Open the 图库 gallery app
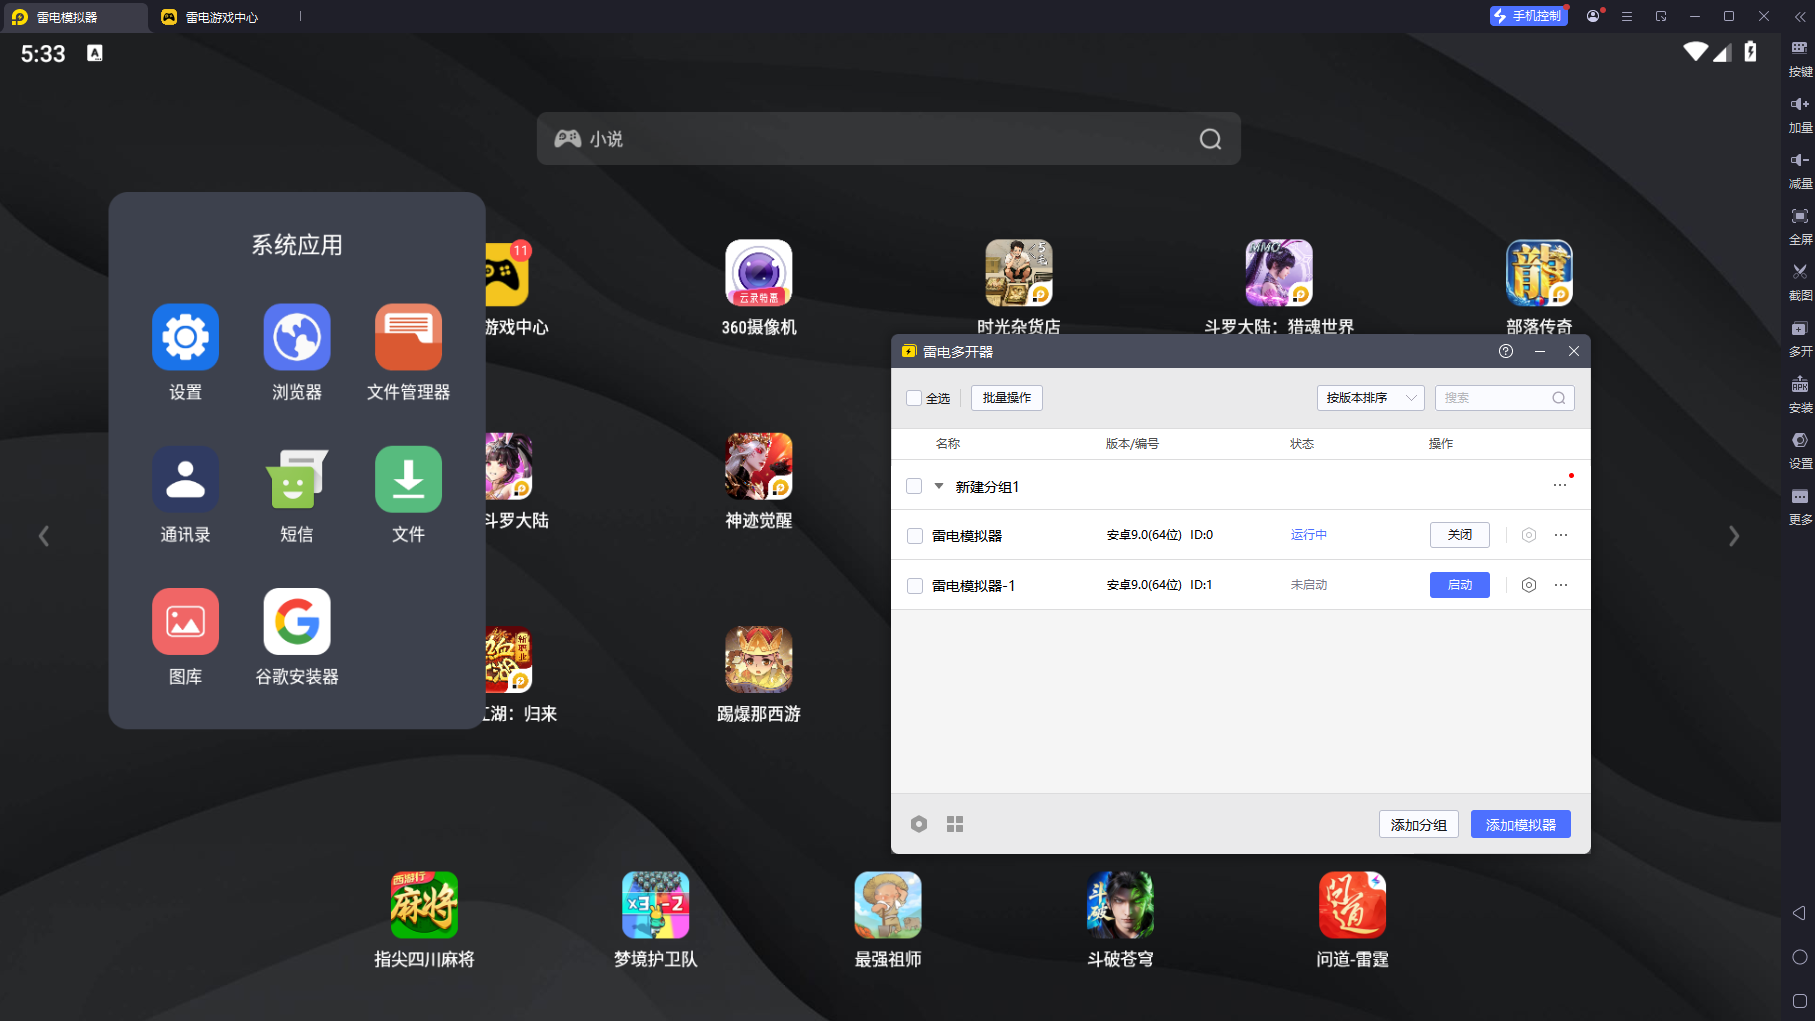This screenshot has height=1021, width=1815. point(185,621)
